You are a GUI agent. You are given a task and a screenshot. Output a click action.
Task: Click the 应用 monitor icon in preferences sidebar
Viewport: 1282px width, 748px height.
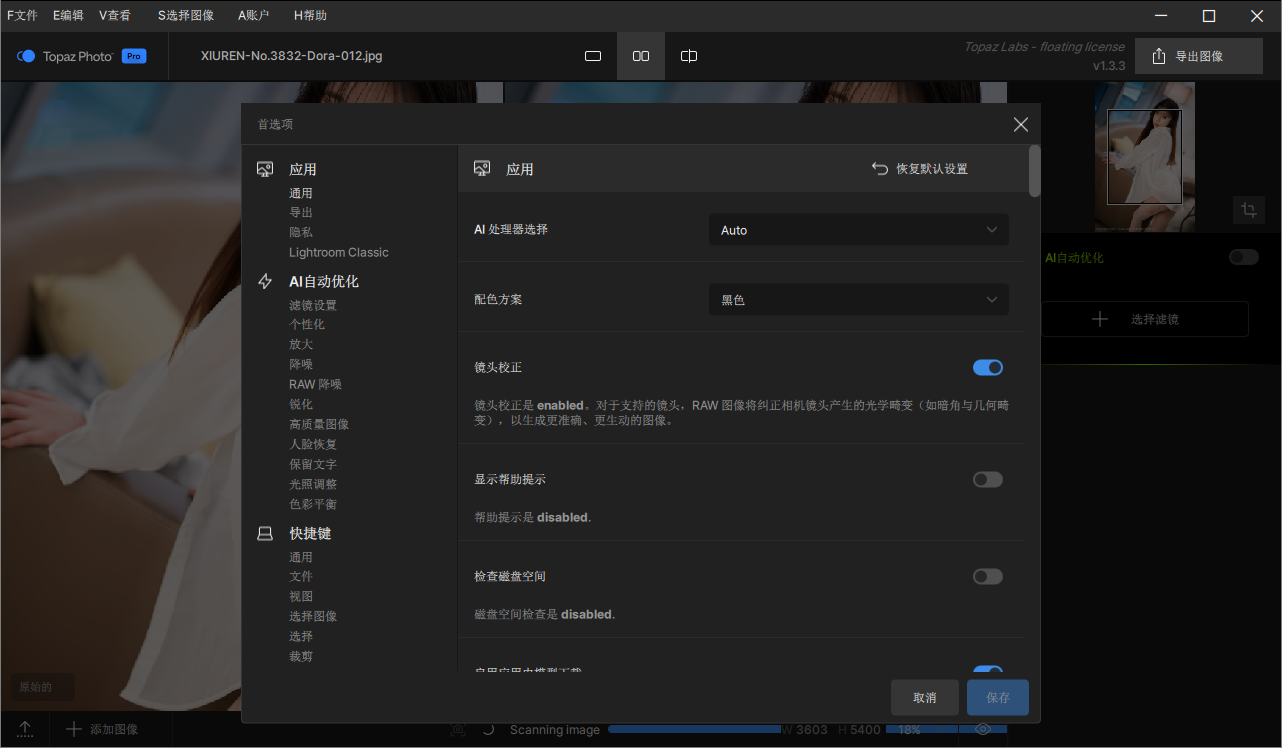click(265, 168)
